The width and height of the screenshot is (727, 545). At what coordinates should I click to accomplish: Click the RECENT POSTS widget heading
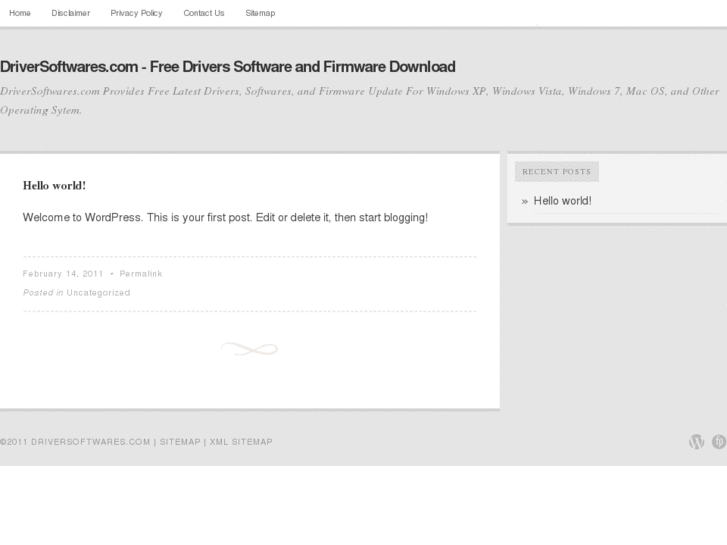click(556, 172)
